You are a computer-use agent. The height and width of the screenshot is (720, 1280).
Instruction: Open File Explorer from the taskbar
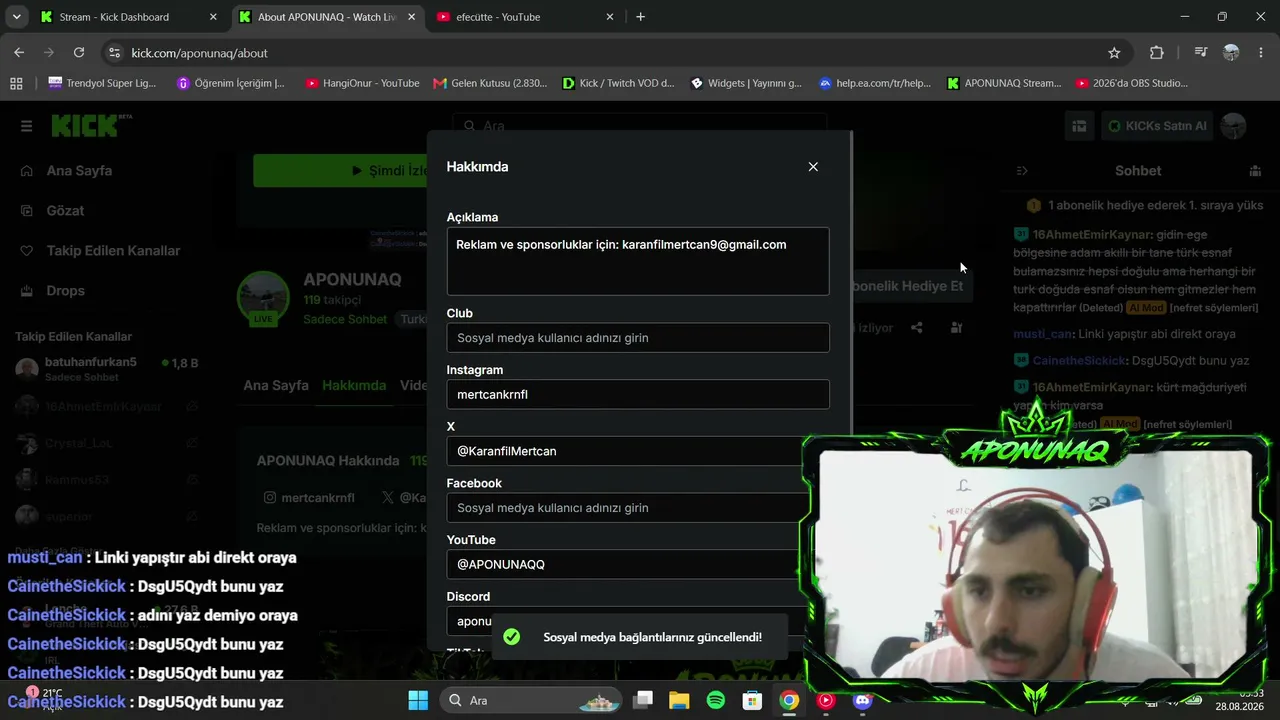(679, 700)
